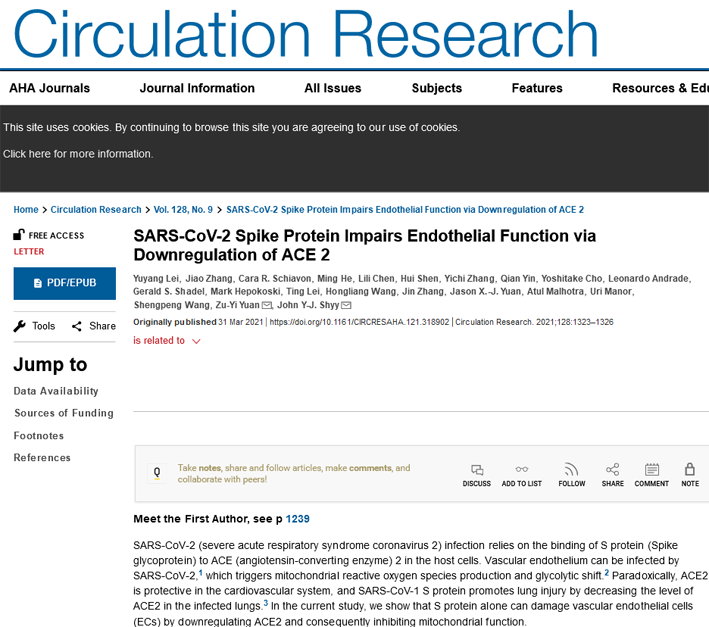Download the article via PDF/EPUB button

coord(65,283)
